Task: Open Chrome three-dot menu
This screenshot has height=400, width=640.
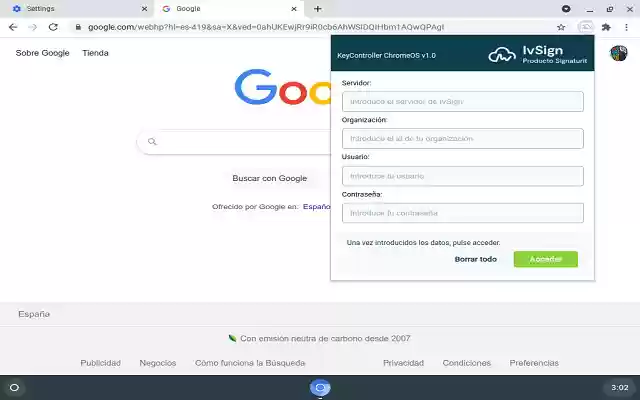Action: coord(626,27)
